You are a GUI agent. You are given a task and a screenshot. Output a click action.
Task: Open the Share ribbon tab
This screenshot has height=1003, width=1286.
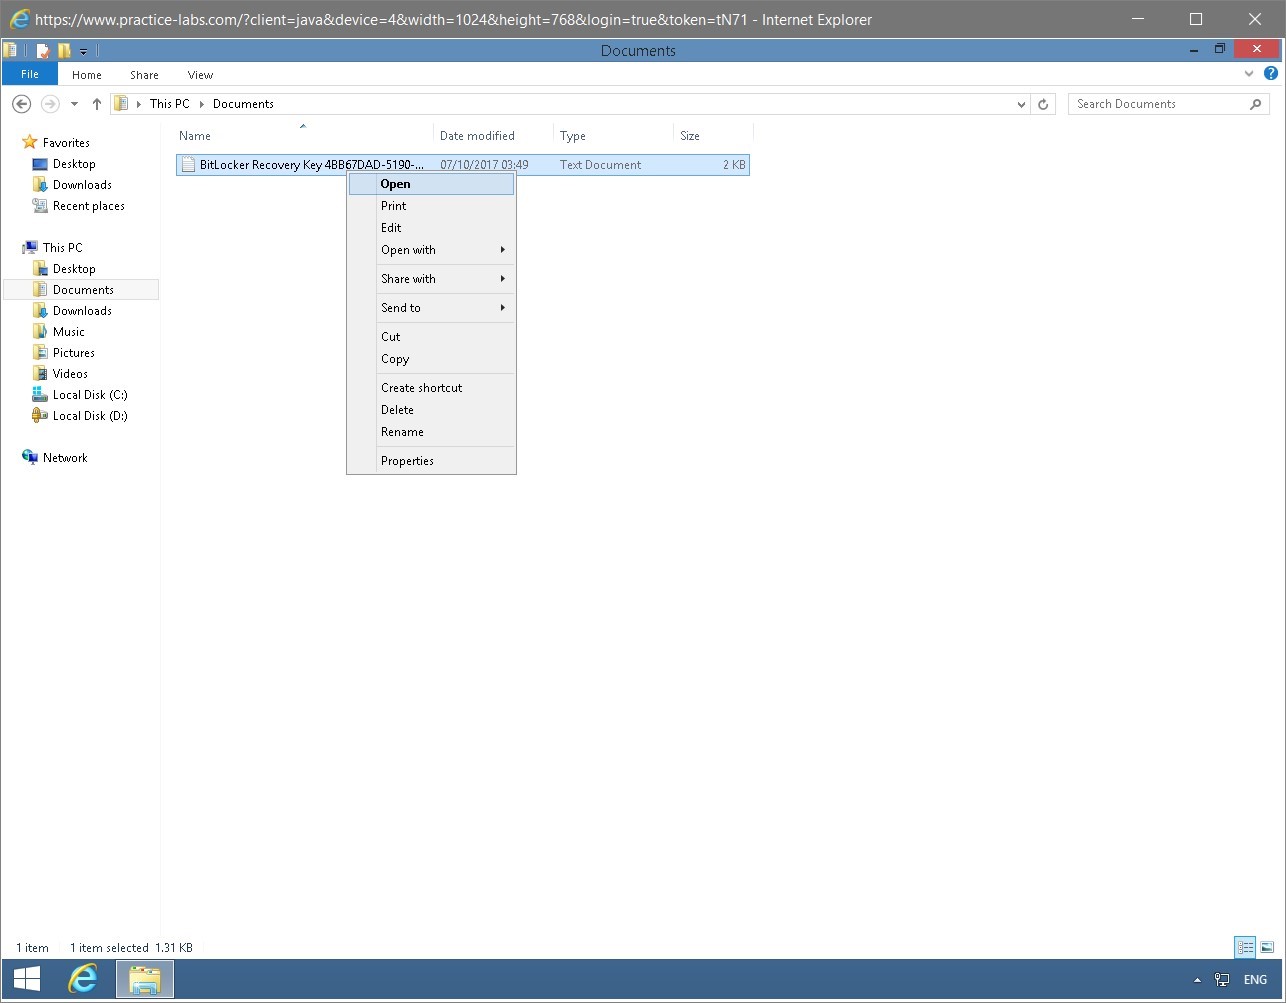pyautogui.click(x=144, y=74)
